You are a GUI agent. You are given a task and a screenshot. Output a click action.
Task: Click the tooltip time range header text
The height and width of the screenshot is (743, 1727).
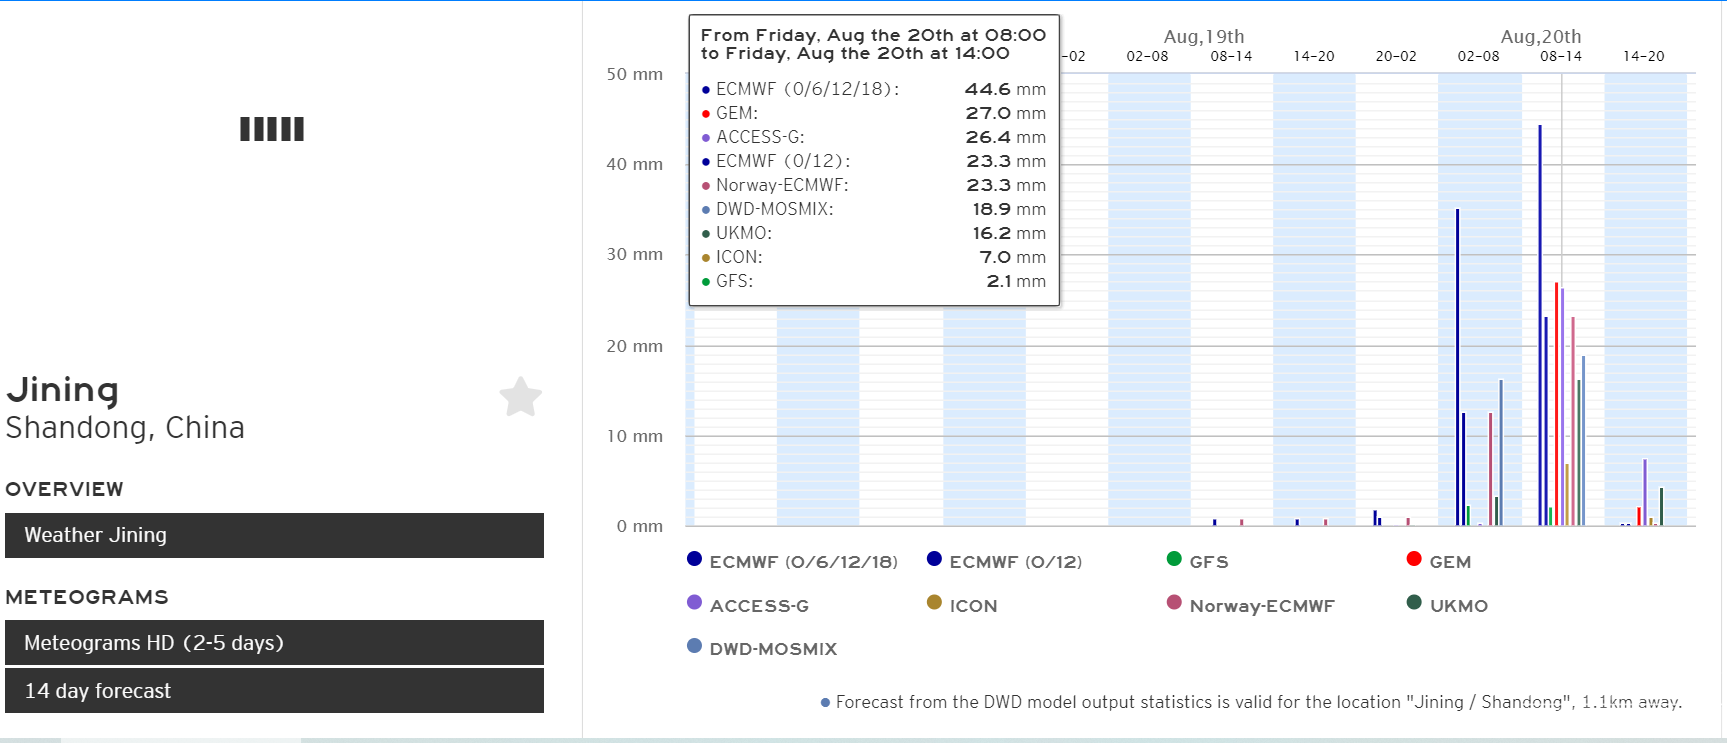[x=873, y=44]
